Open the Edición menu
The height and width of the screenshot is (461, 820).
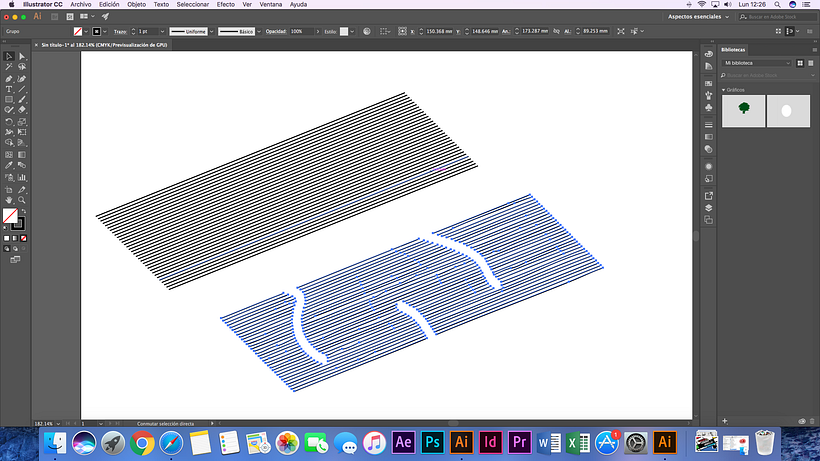[109, 4]
